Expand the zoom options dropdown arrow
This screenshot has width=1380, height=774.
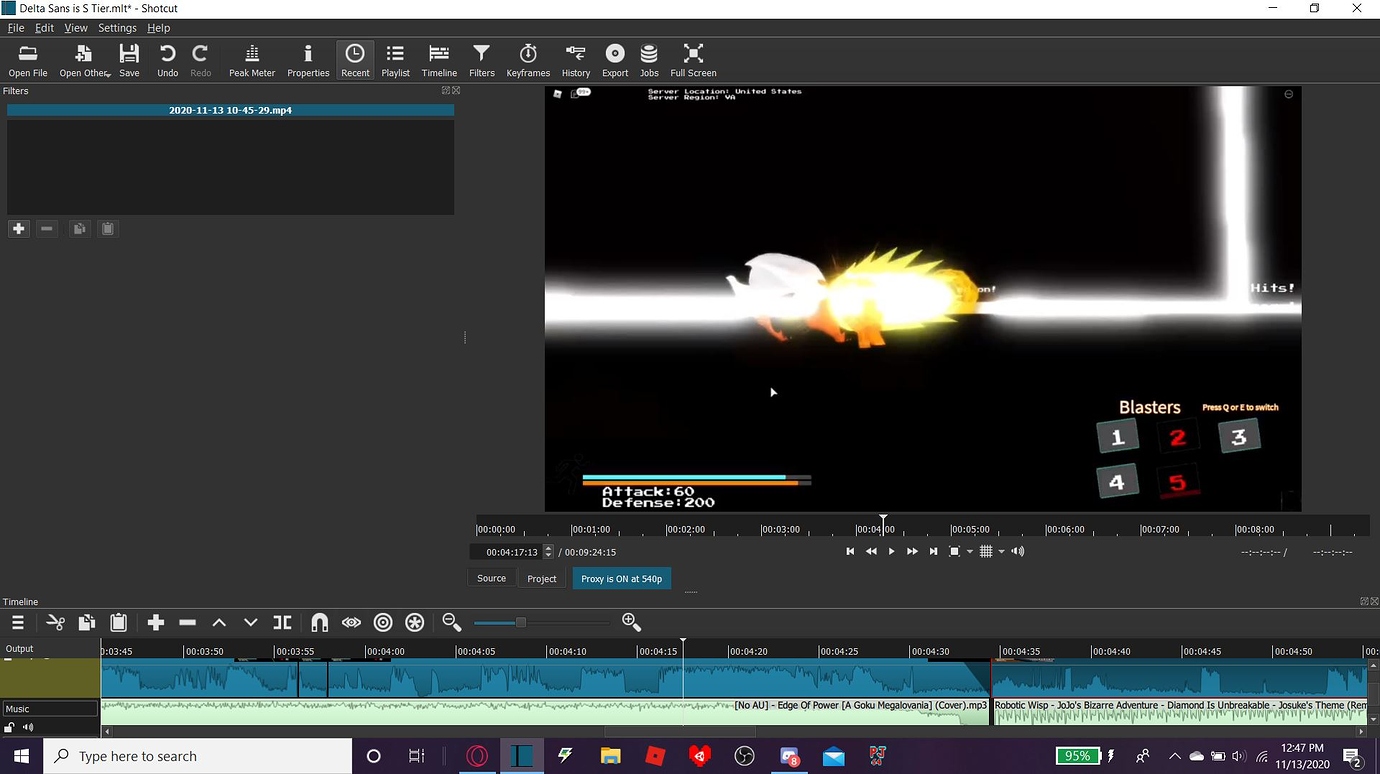tap(969, 552)
